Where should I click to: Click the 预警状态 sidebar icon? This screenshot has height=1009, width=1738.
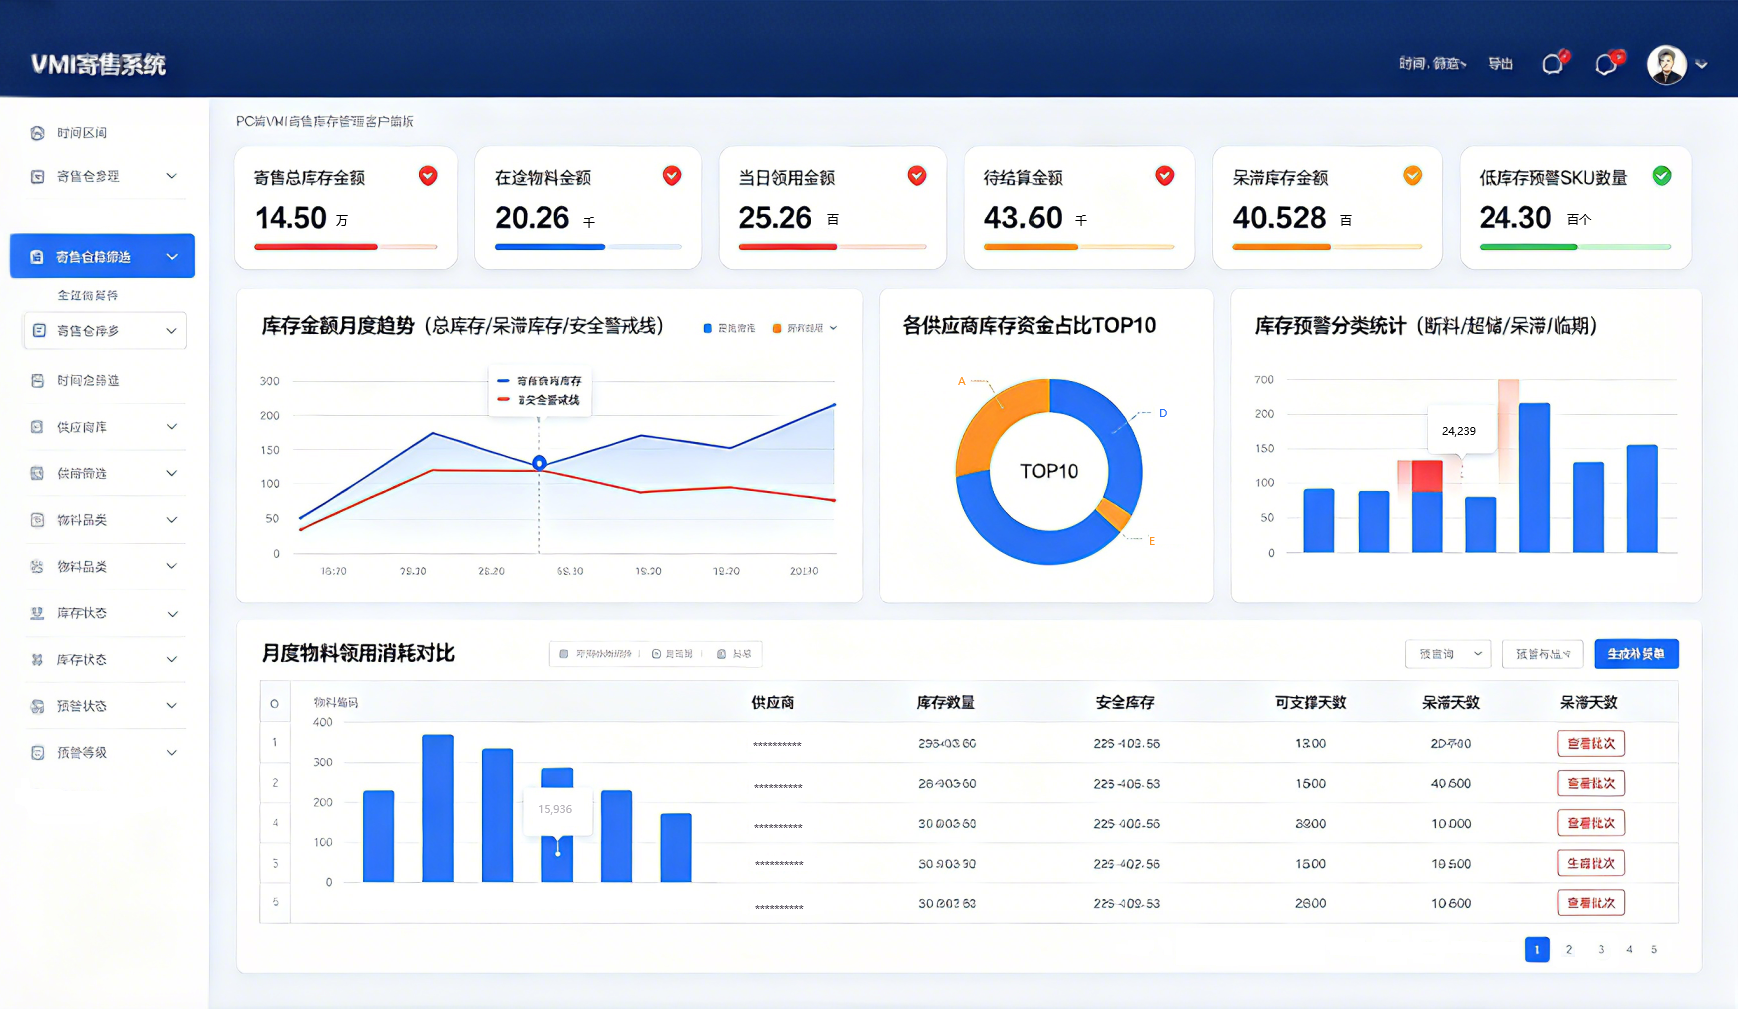[37, 706]
